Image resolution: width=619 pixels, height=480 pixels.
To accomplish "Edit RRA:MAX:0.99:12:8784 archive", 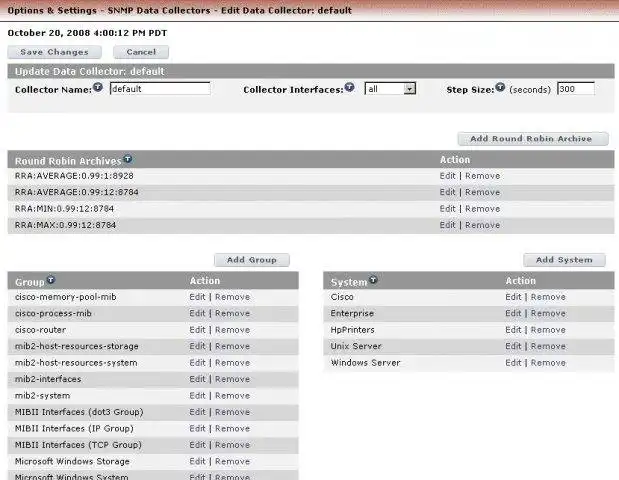I will pyautogui.click(x=447, y=225).
